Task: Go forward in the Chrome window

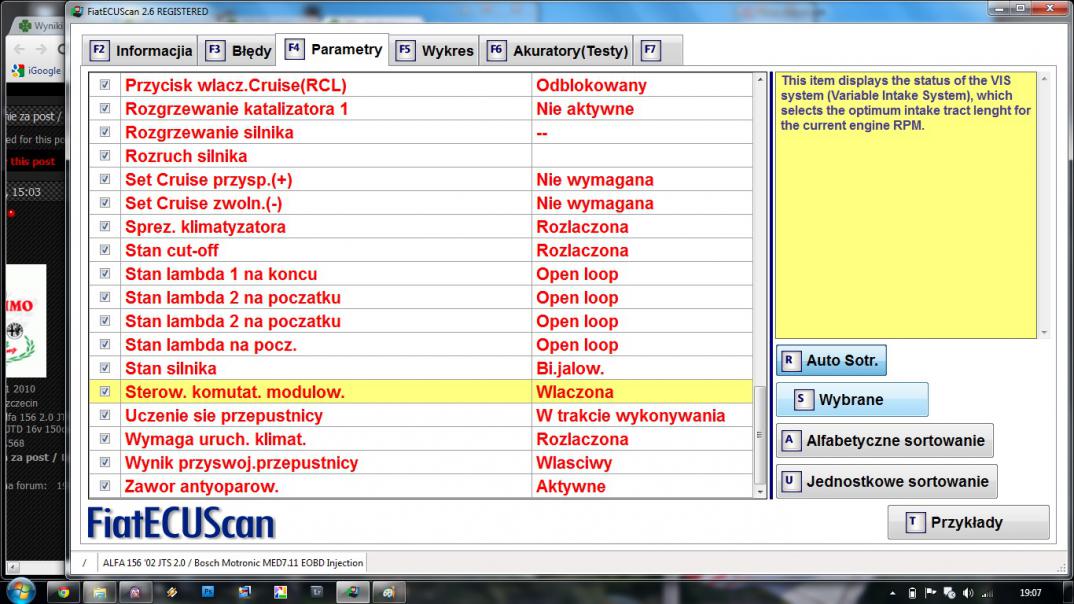Action: [41, 49]
